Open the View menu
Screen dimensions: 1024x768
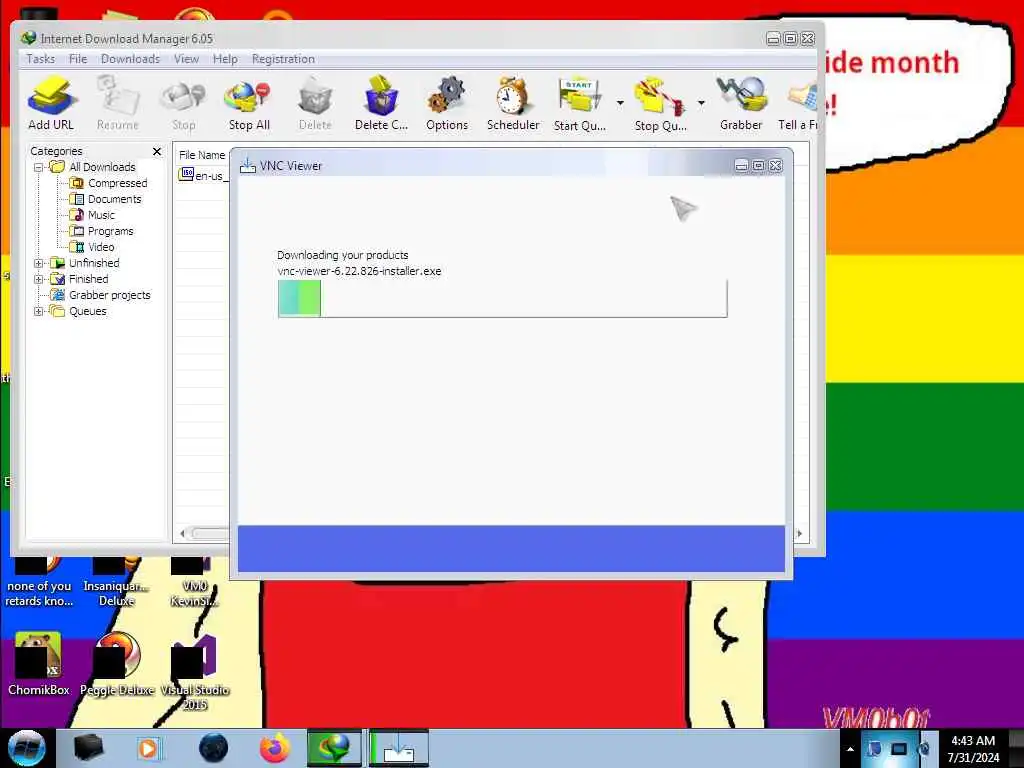pyautogui.click(x=186, y=59)
